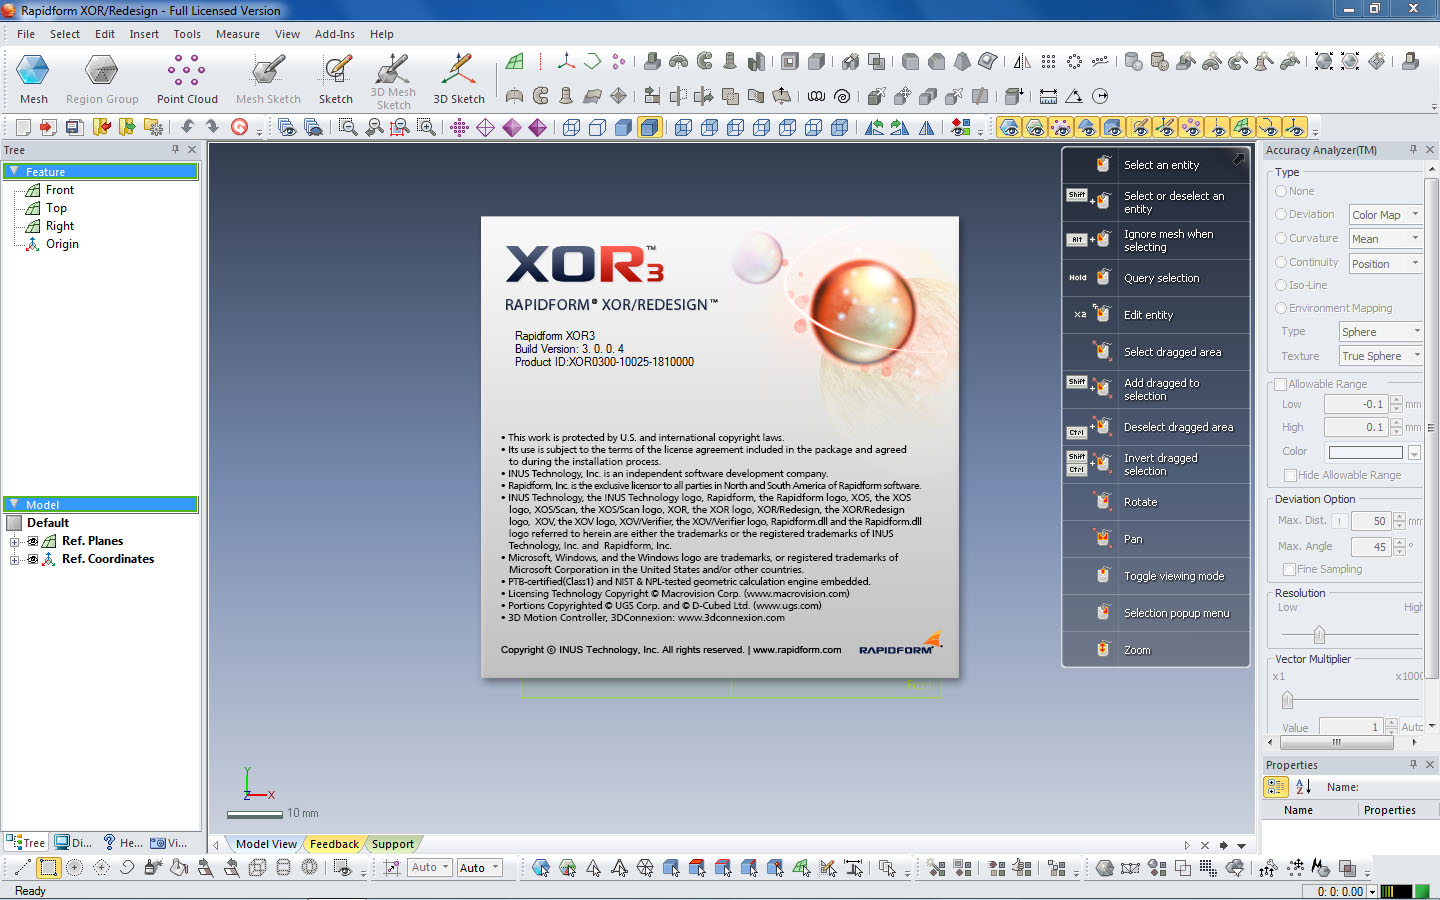
Task: Switch to the Feedback tab
Action: pyautogui.click(x=334, y=844)
